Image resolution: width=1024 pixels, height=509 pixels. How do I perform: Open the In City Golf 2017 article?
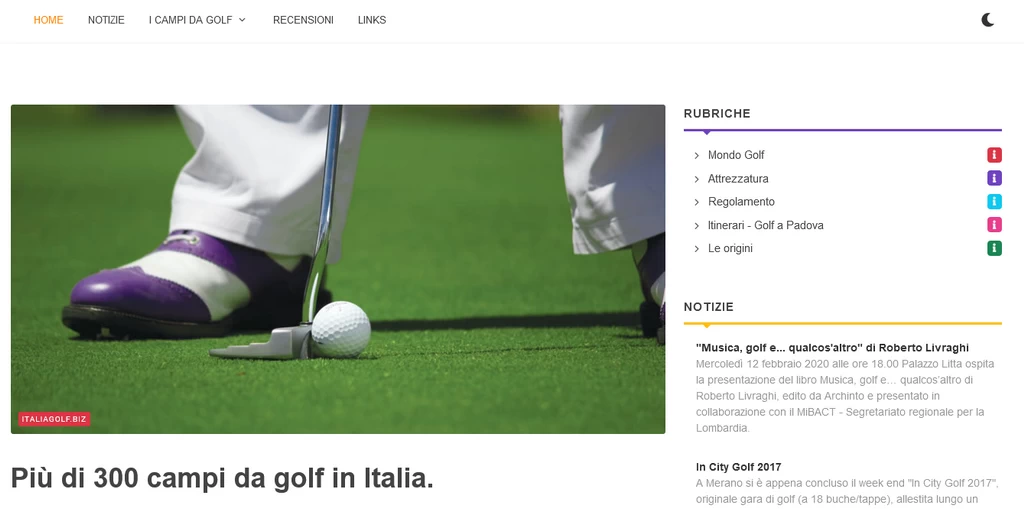(x=739, y=467)
